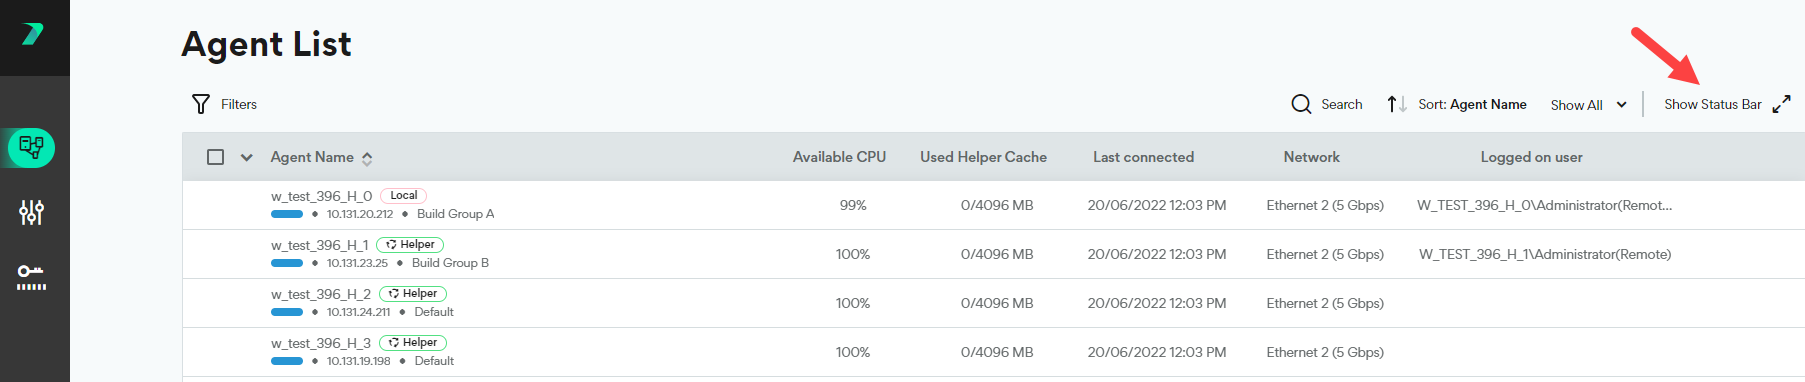Click the Helper badge on w_test_396_H_2
The width and height of the screenshot is (1805, 382).
pos(413,294)
